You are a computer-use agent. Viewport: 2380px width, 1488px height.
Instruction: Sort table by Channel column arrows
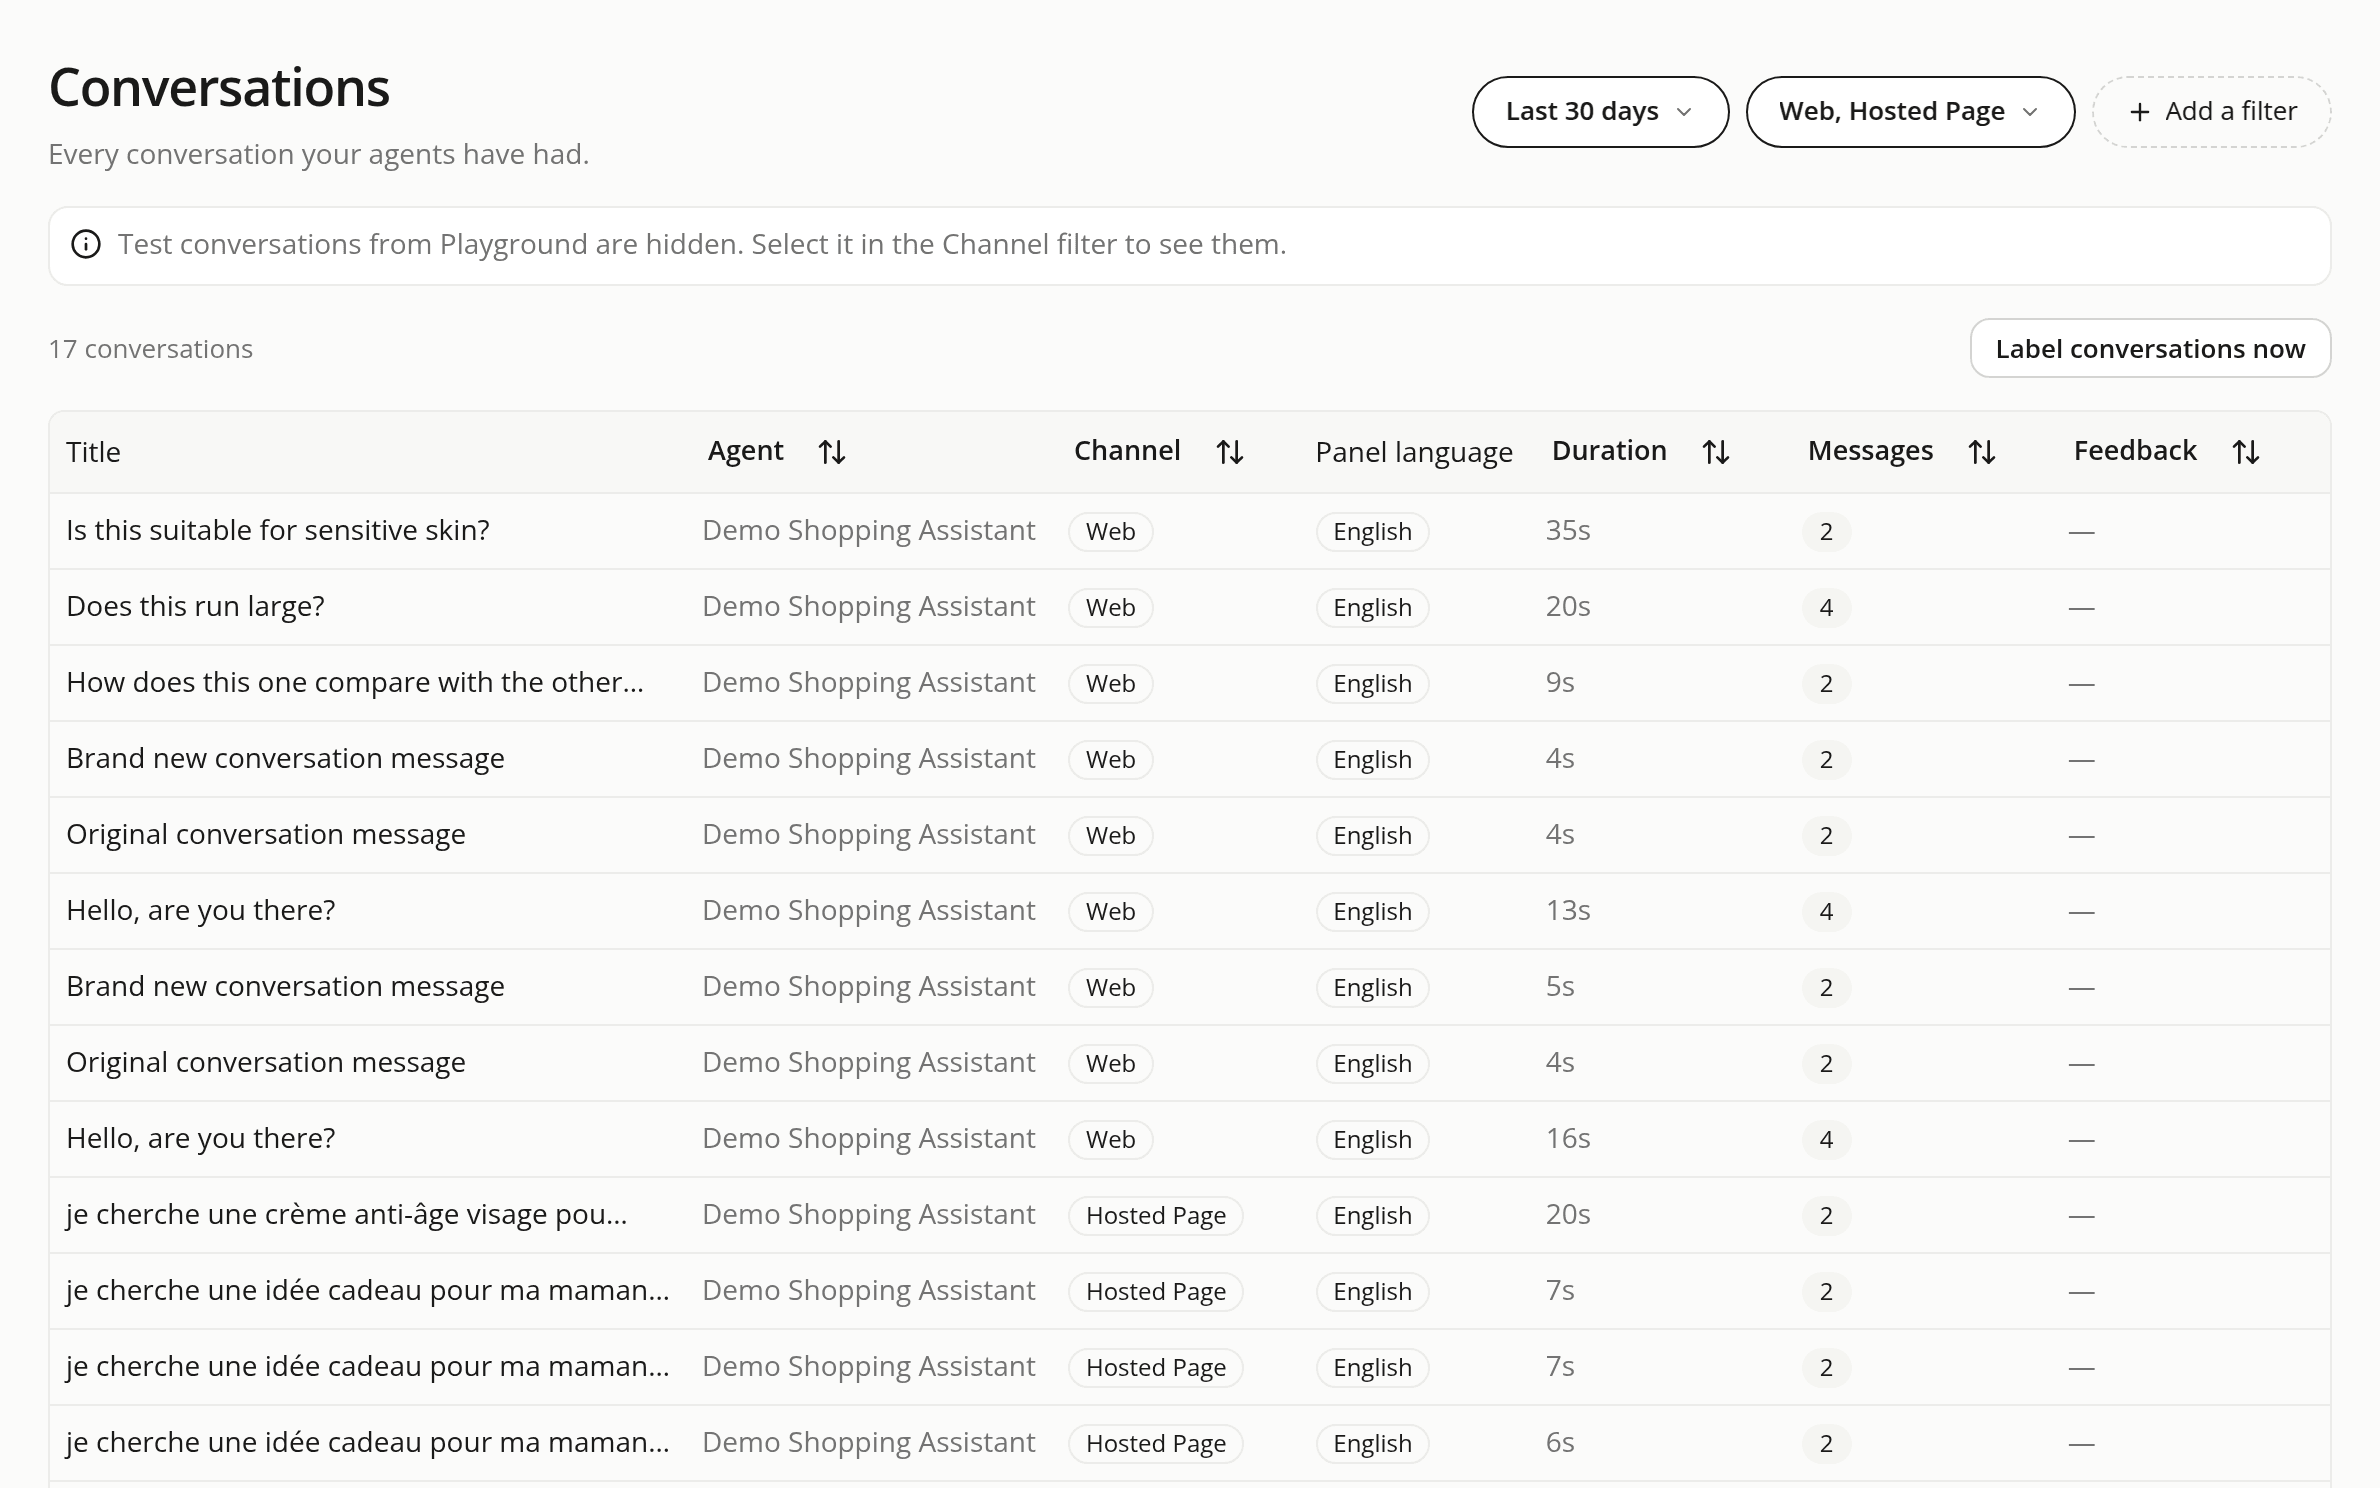(1229, 452)
